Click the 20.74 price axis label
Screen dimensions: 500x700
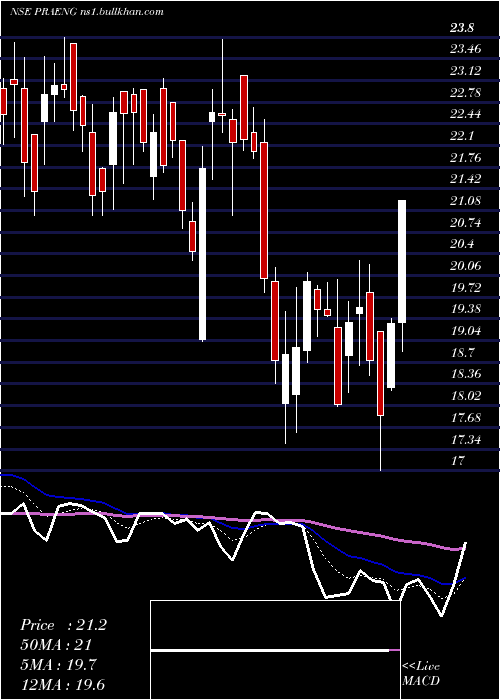(x=466, y=223)
